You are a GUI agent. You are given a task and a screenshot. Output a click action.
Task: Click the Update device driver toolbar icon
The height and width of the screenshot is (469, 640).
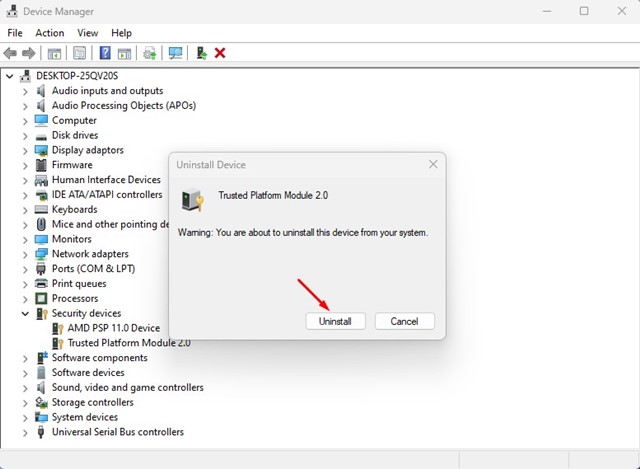150,53
